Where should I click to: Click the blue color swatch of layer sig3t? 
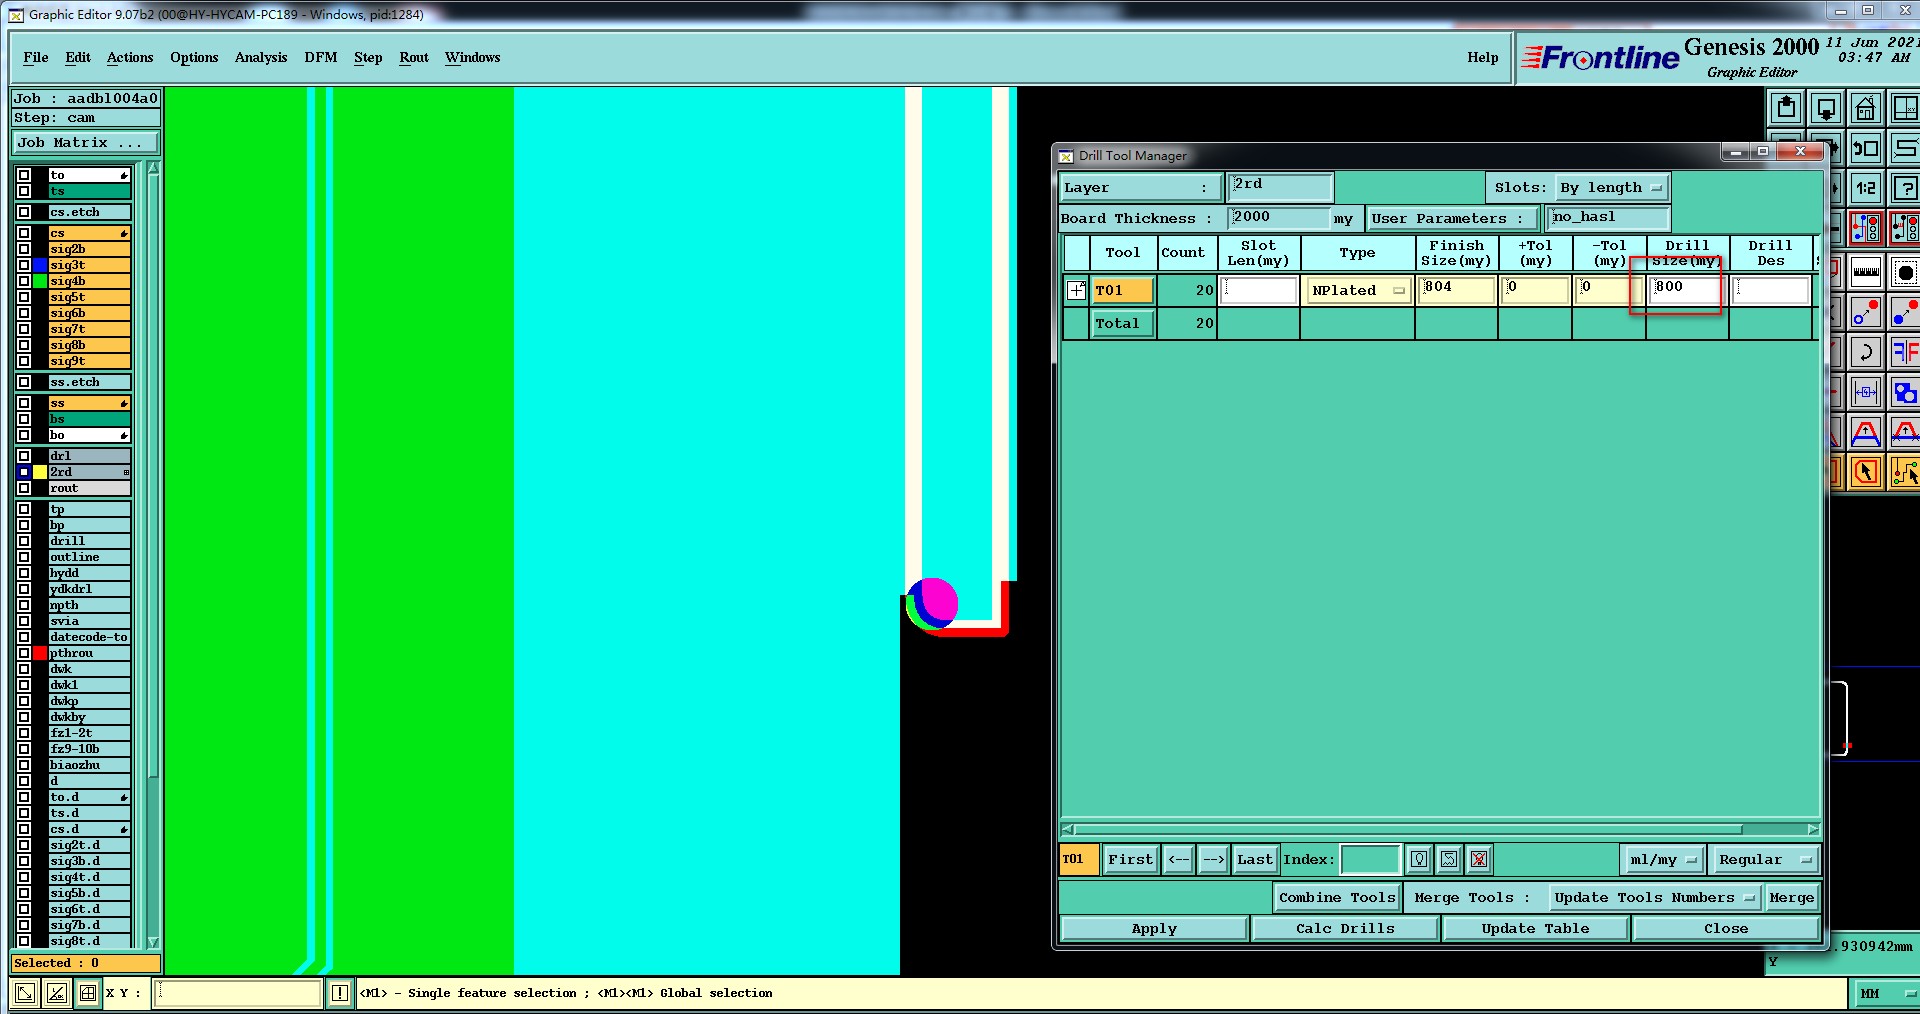(40, 265)
